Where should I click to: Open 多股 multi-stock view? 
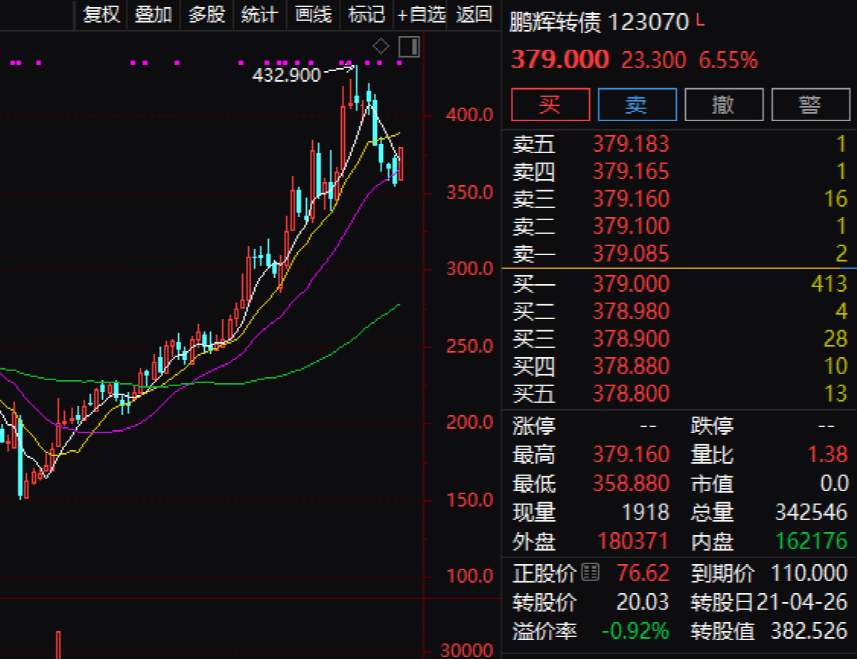[205, 15]
